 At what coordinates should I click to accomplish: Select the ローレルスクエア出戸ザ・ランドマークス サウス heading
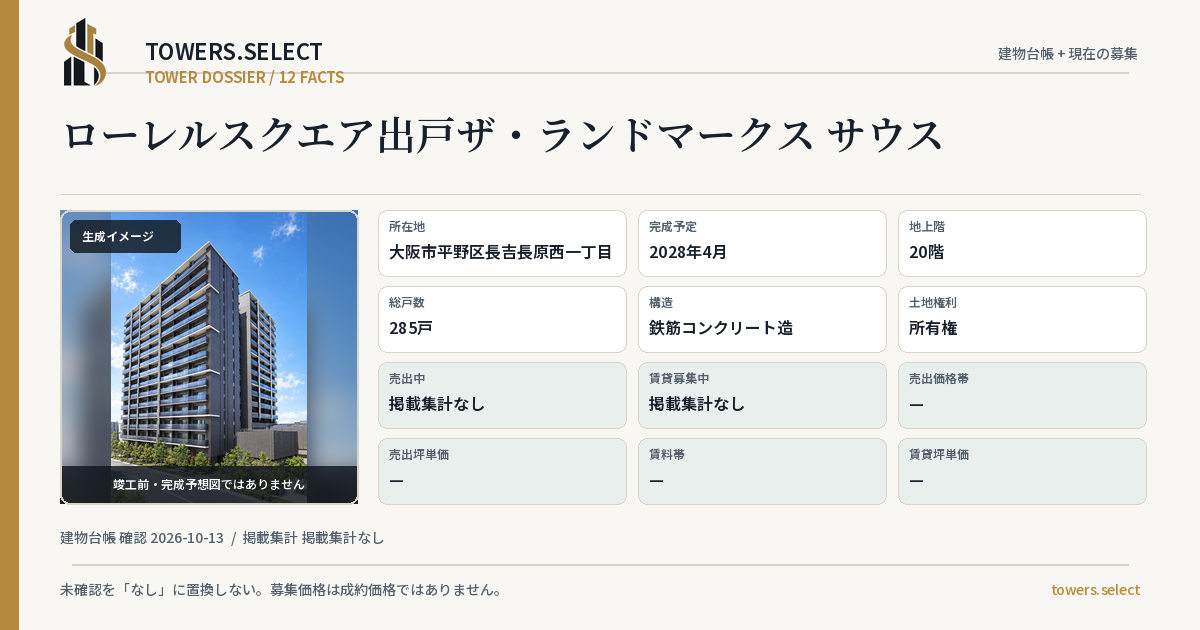coord(503,135)
